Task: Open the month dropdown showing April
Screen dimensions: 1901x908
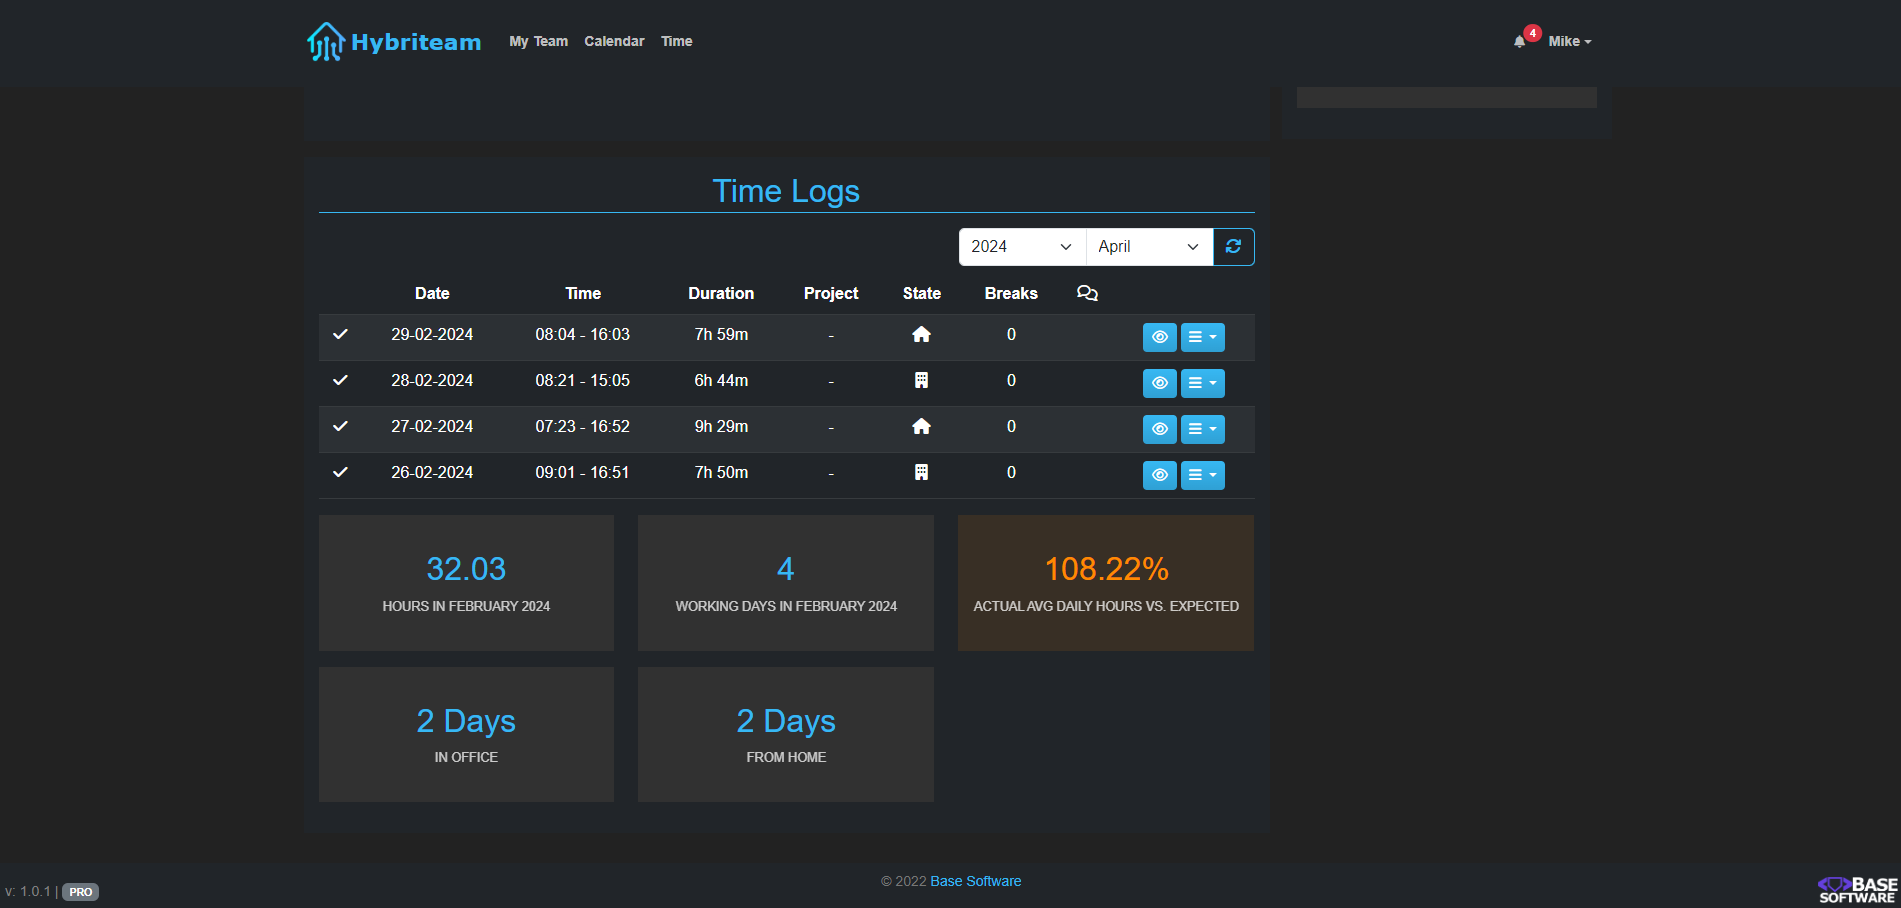Action: [1147, 246]
